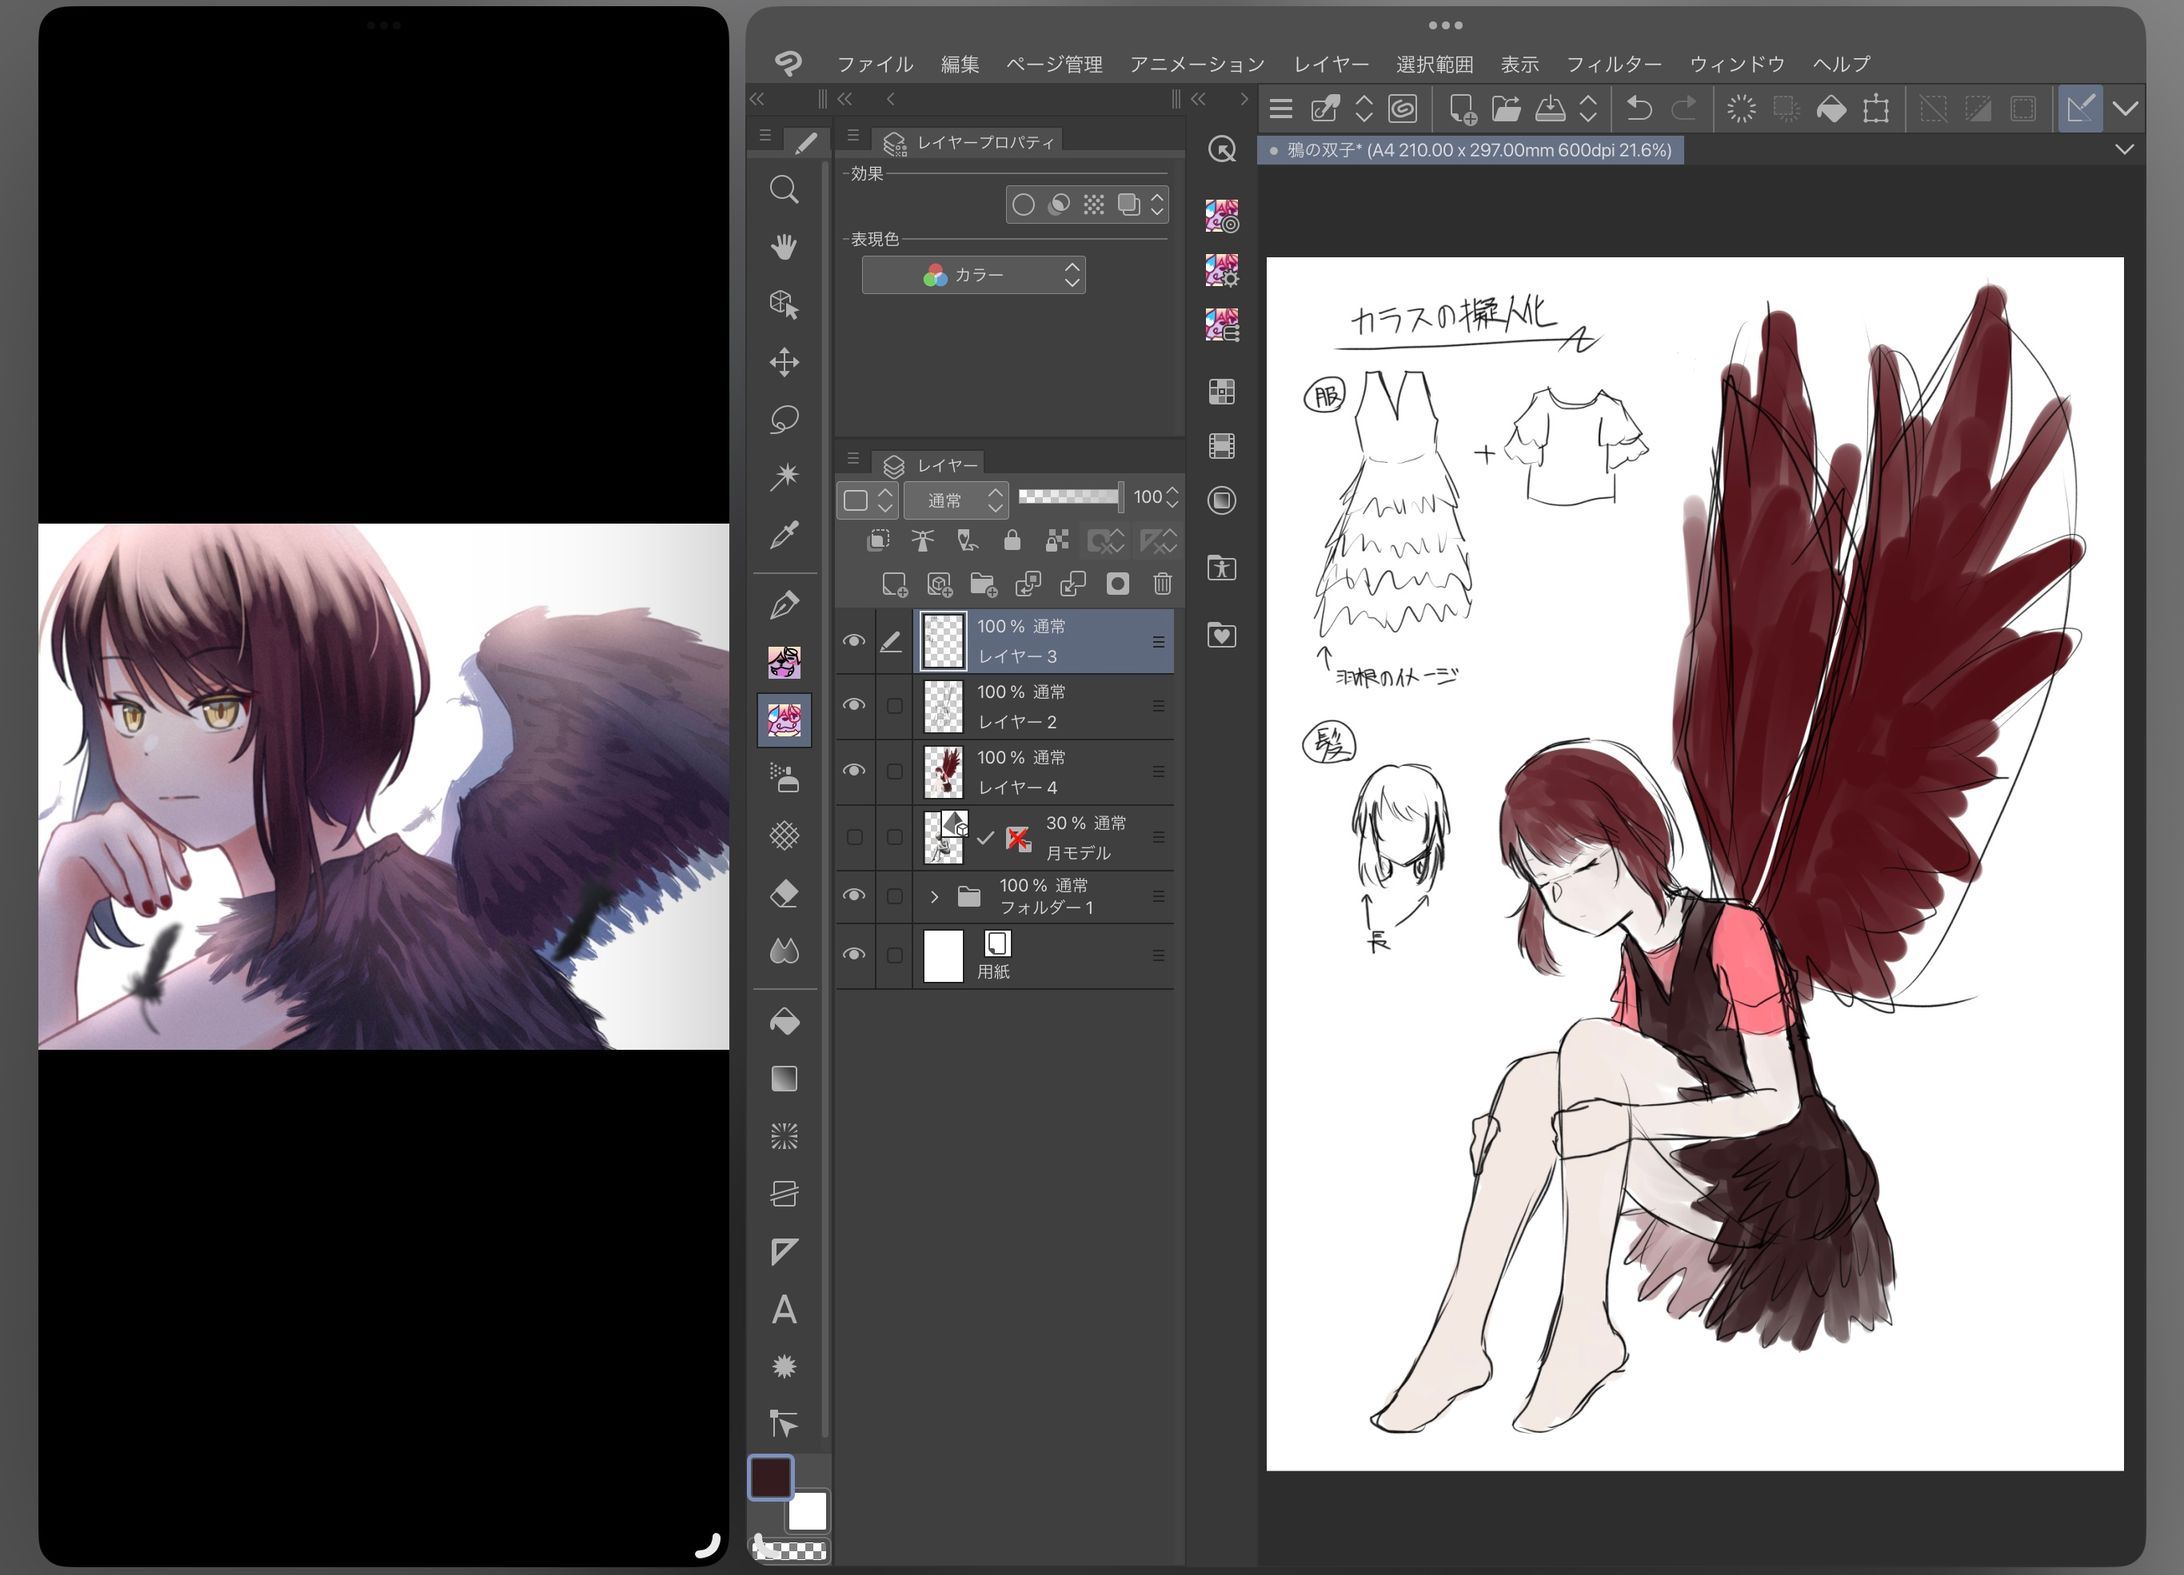Click the 用紙 white paper thumbnail
The width and height of the screenshot is (2184, 1575).
943,955
